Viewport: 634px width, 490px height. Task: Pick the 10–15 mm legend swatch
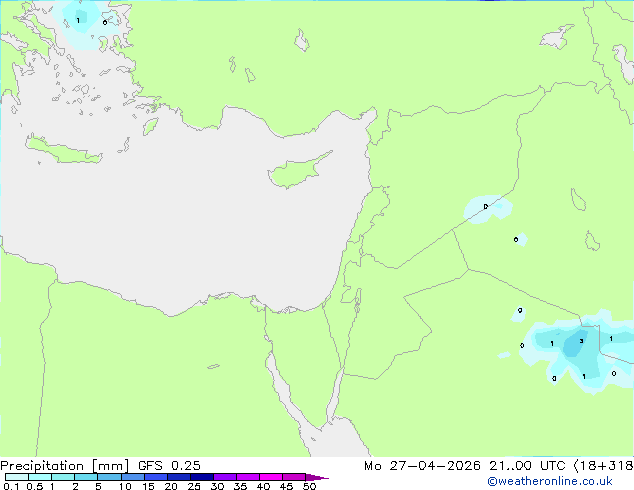click(132, 477)
